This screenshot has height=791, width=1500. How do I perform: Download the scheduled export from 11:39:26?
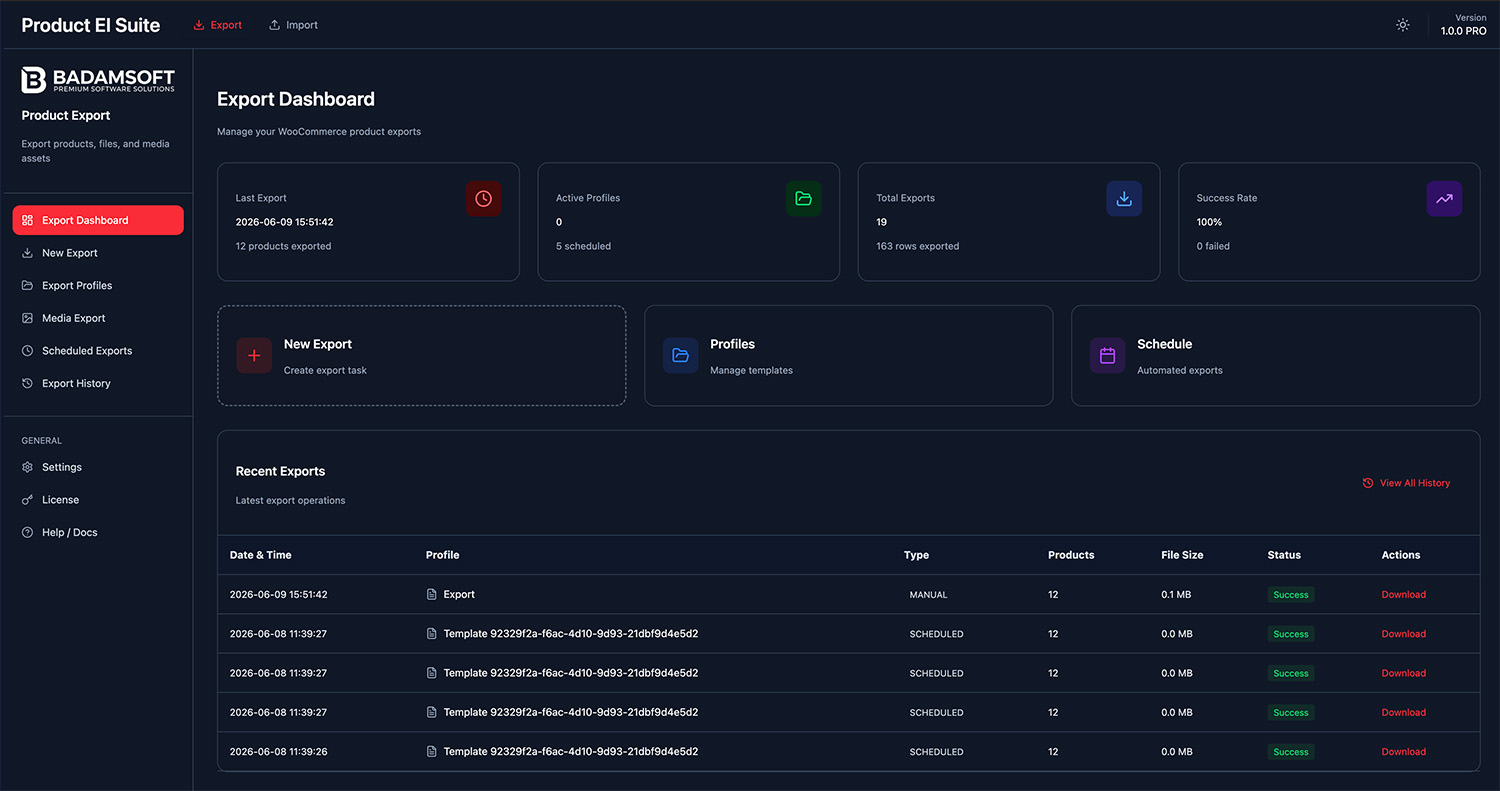1403,752
